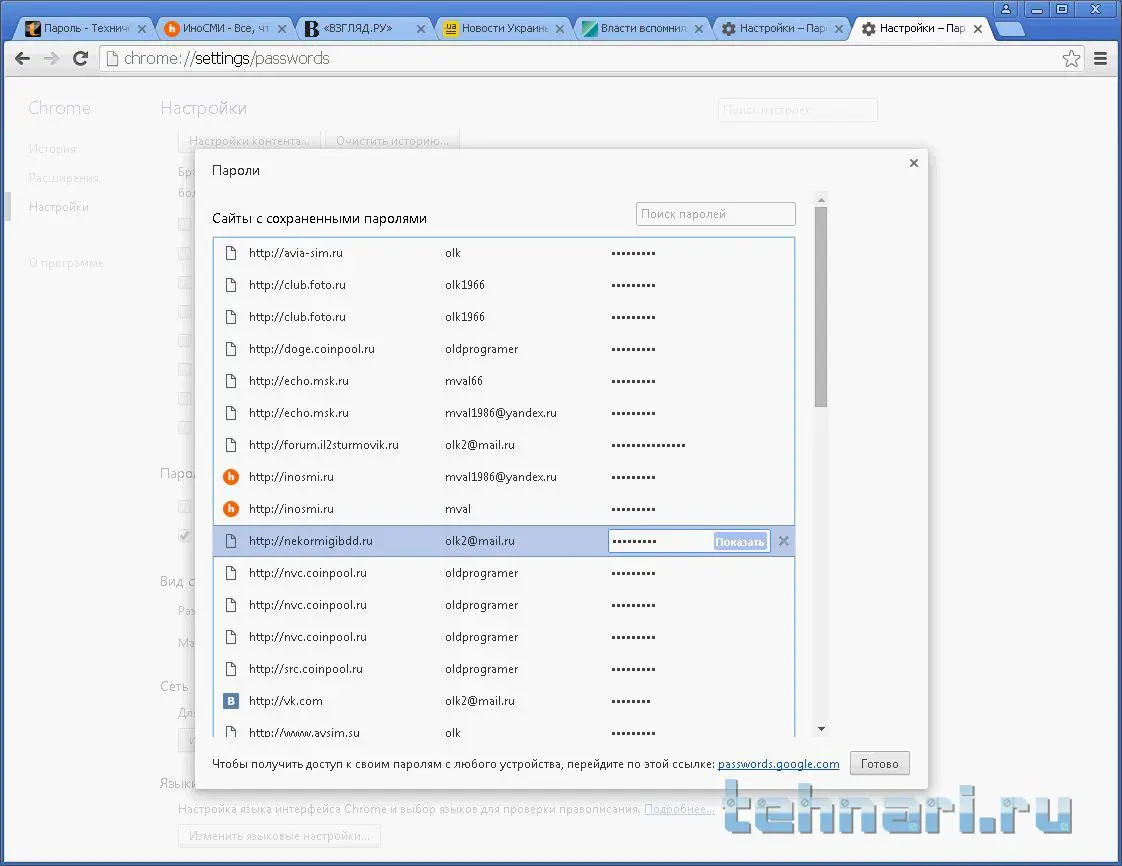
Task: Click the Поиск паролей search field
Action: point(715,214)
